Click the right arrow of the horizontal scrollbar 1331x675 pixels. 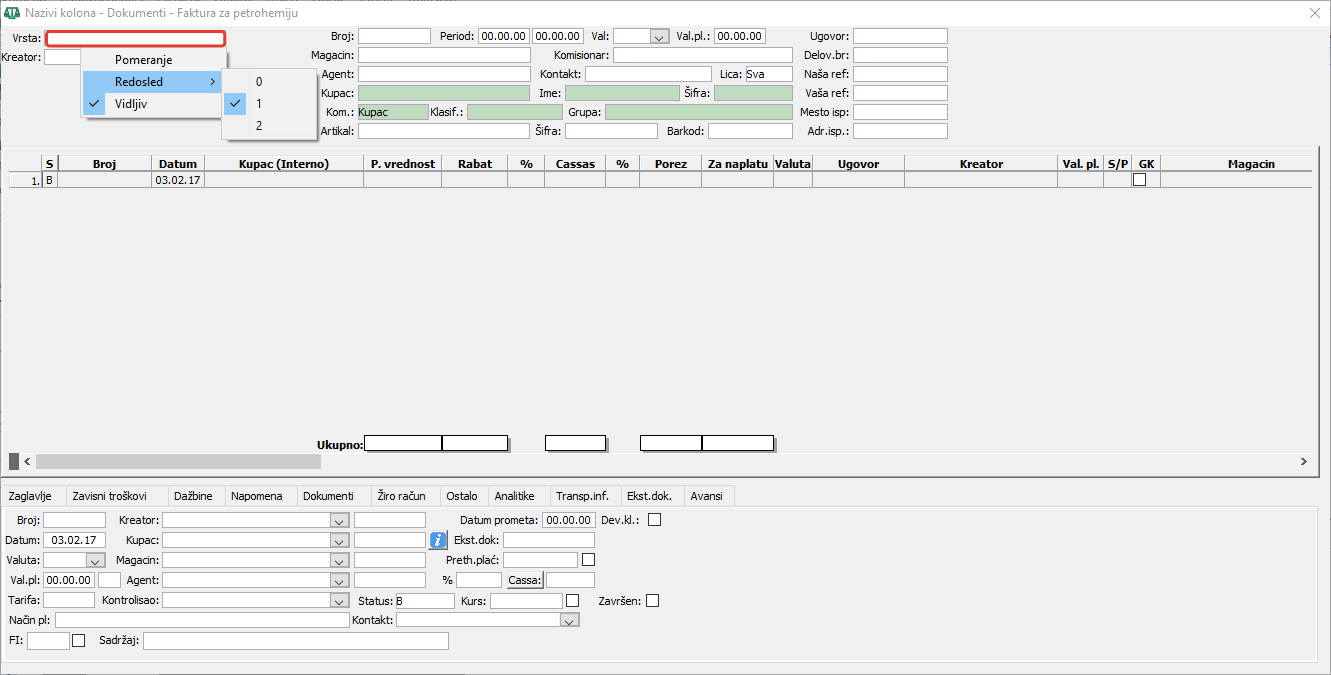(1303, 462)
